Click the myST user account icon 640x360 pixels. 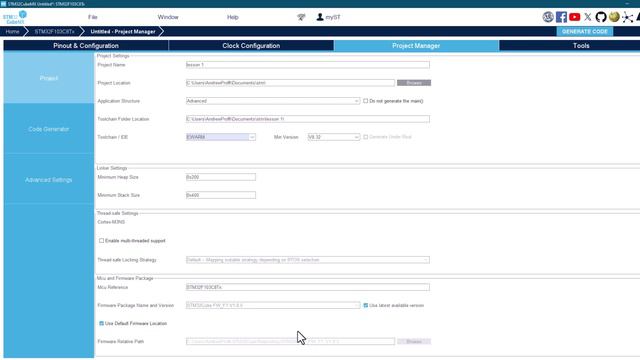point(320,17)
